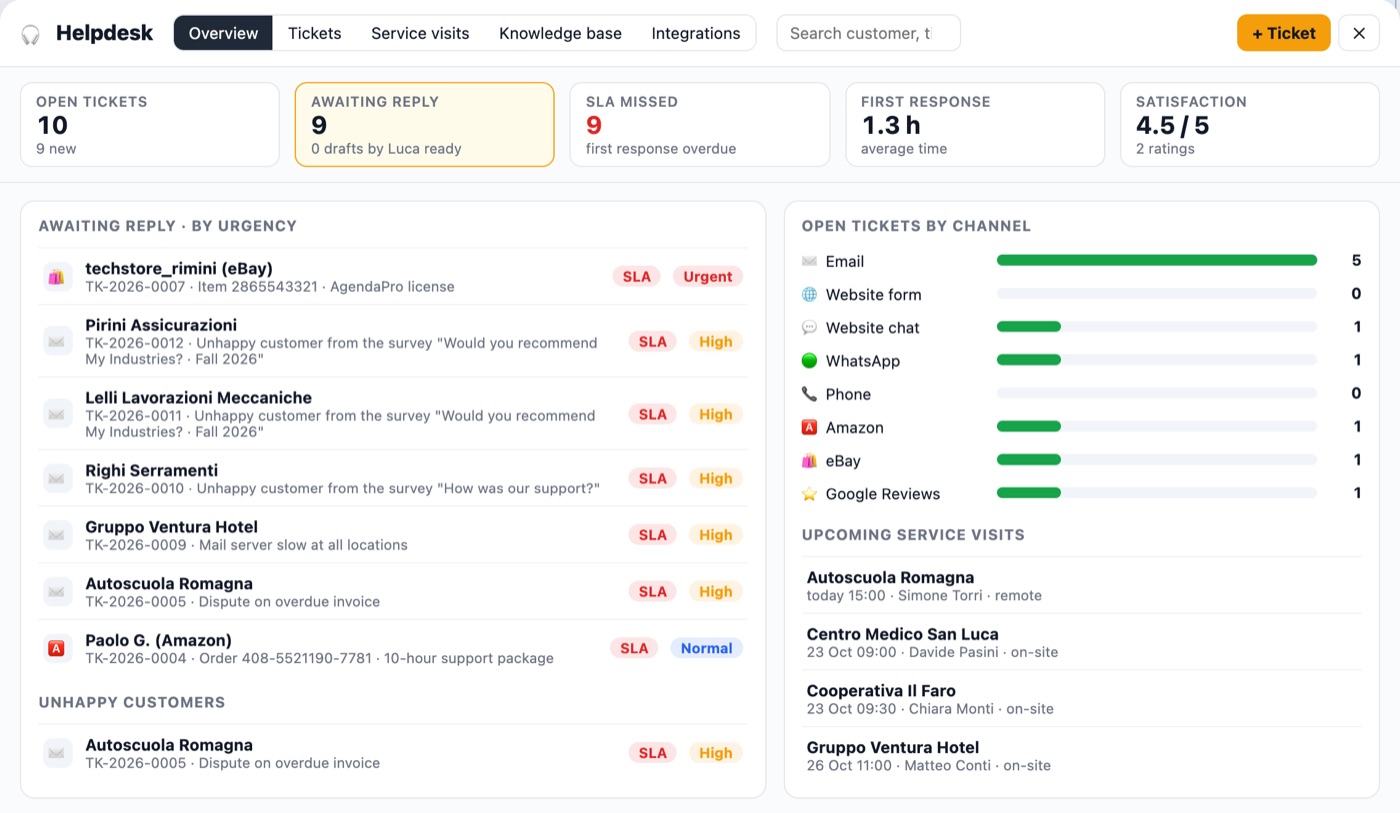Click the mail icon in Unhappy Customers row

[x=57, y=753]
